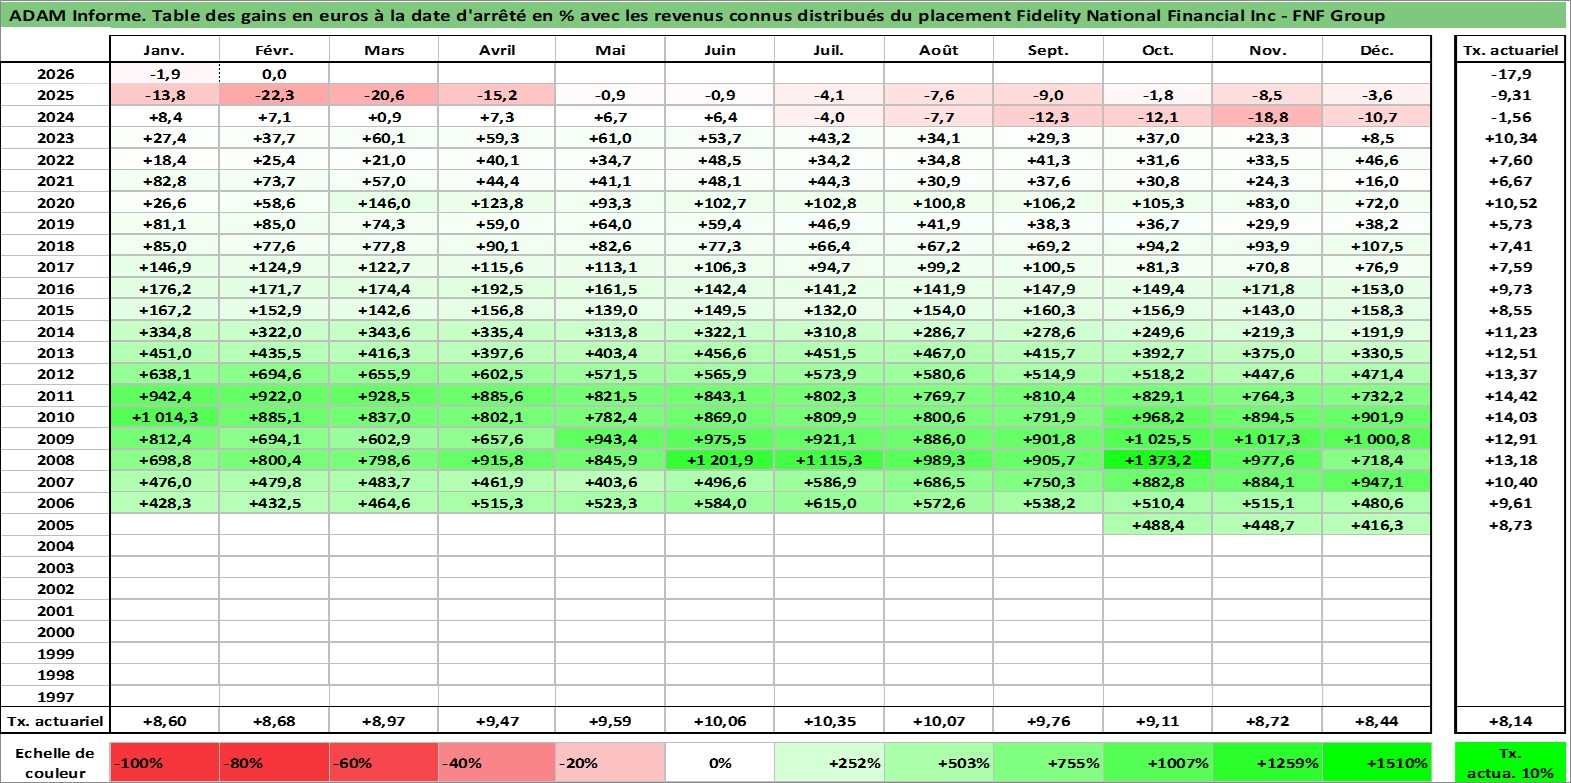This screenshot has width=1571, height=783.
Task: Click the 2020 year row label
Action: pyautogui.click(x=56, y=203)
